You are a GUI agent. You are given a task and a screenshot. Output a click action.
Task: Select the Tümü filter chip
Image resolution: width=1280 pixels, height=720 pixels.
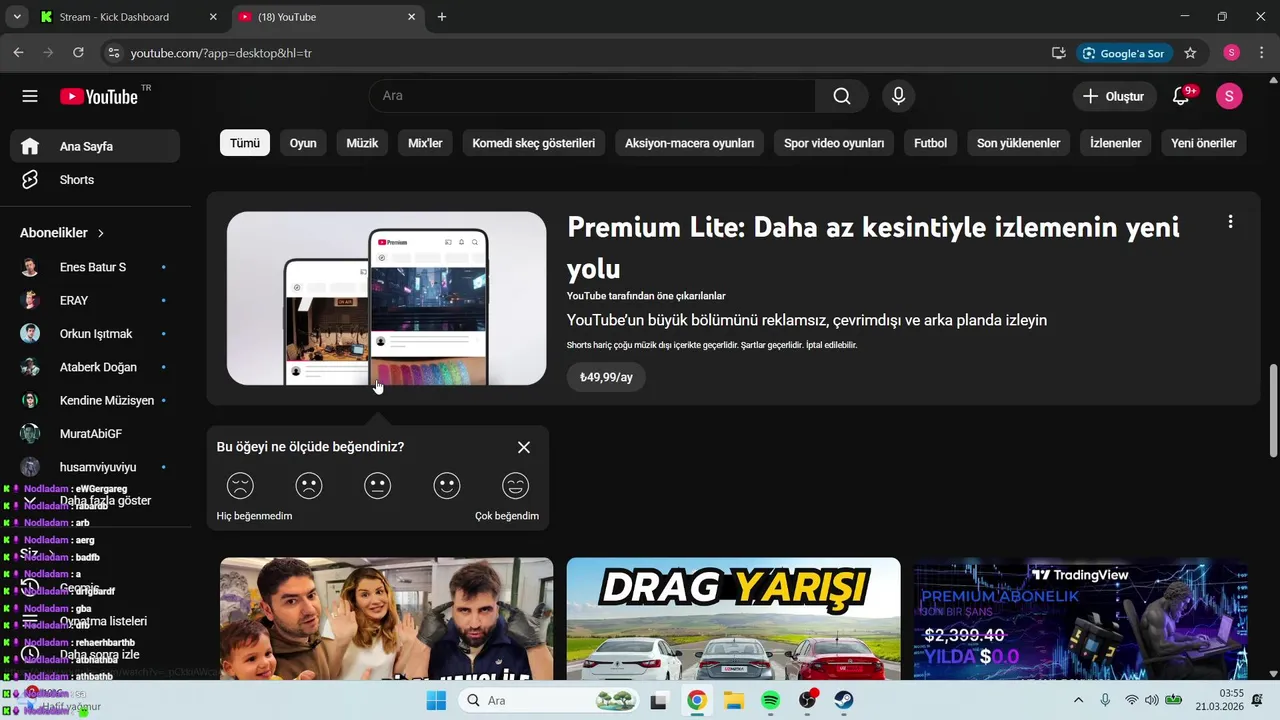[245, 143]
